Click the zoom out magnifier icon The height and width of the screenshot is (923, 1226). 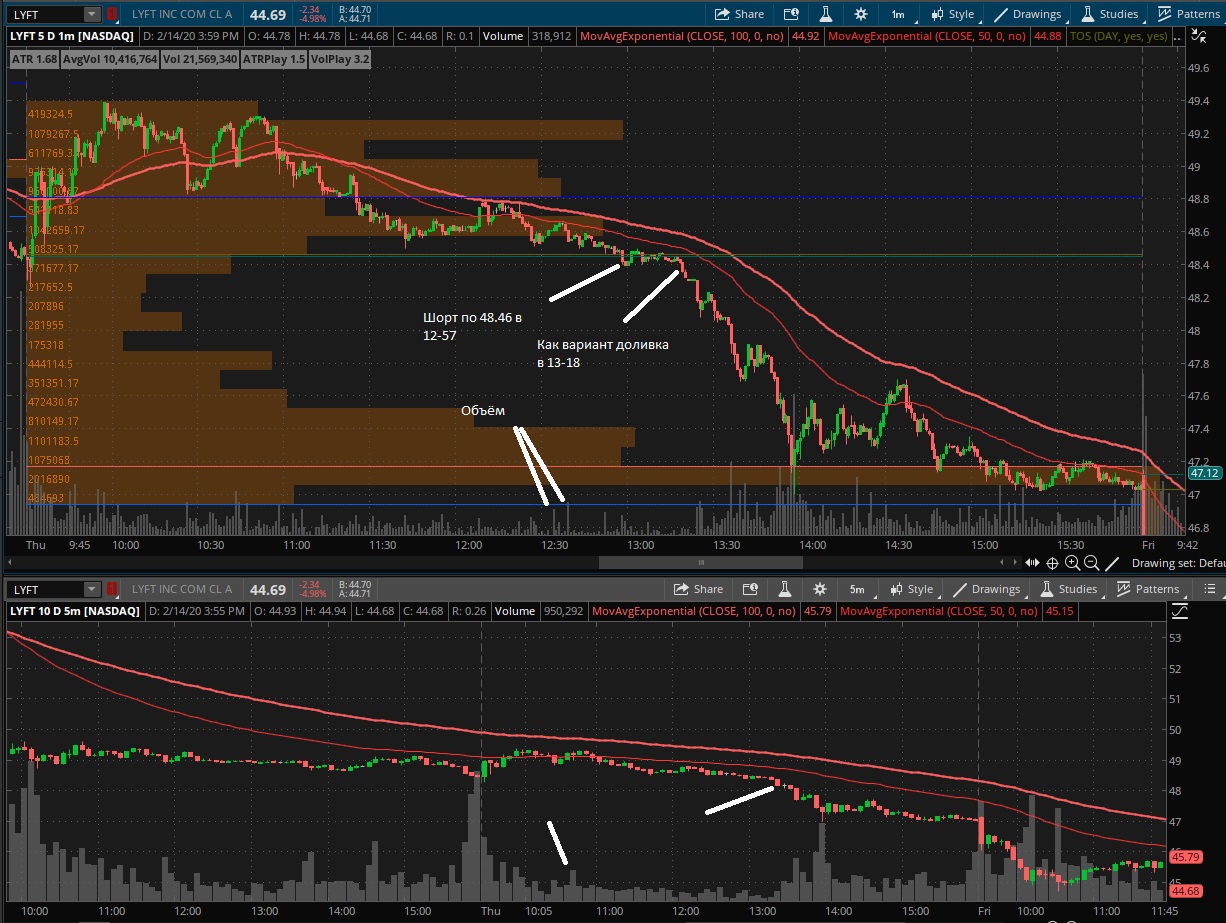pos(1092,563)
